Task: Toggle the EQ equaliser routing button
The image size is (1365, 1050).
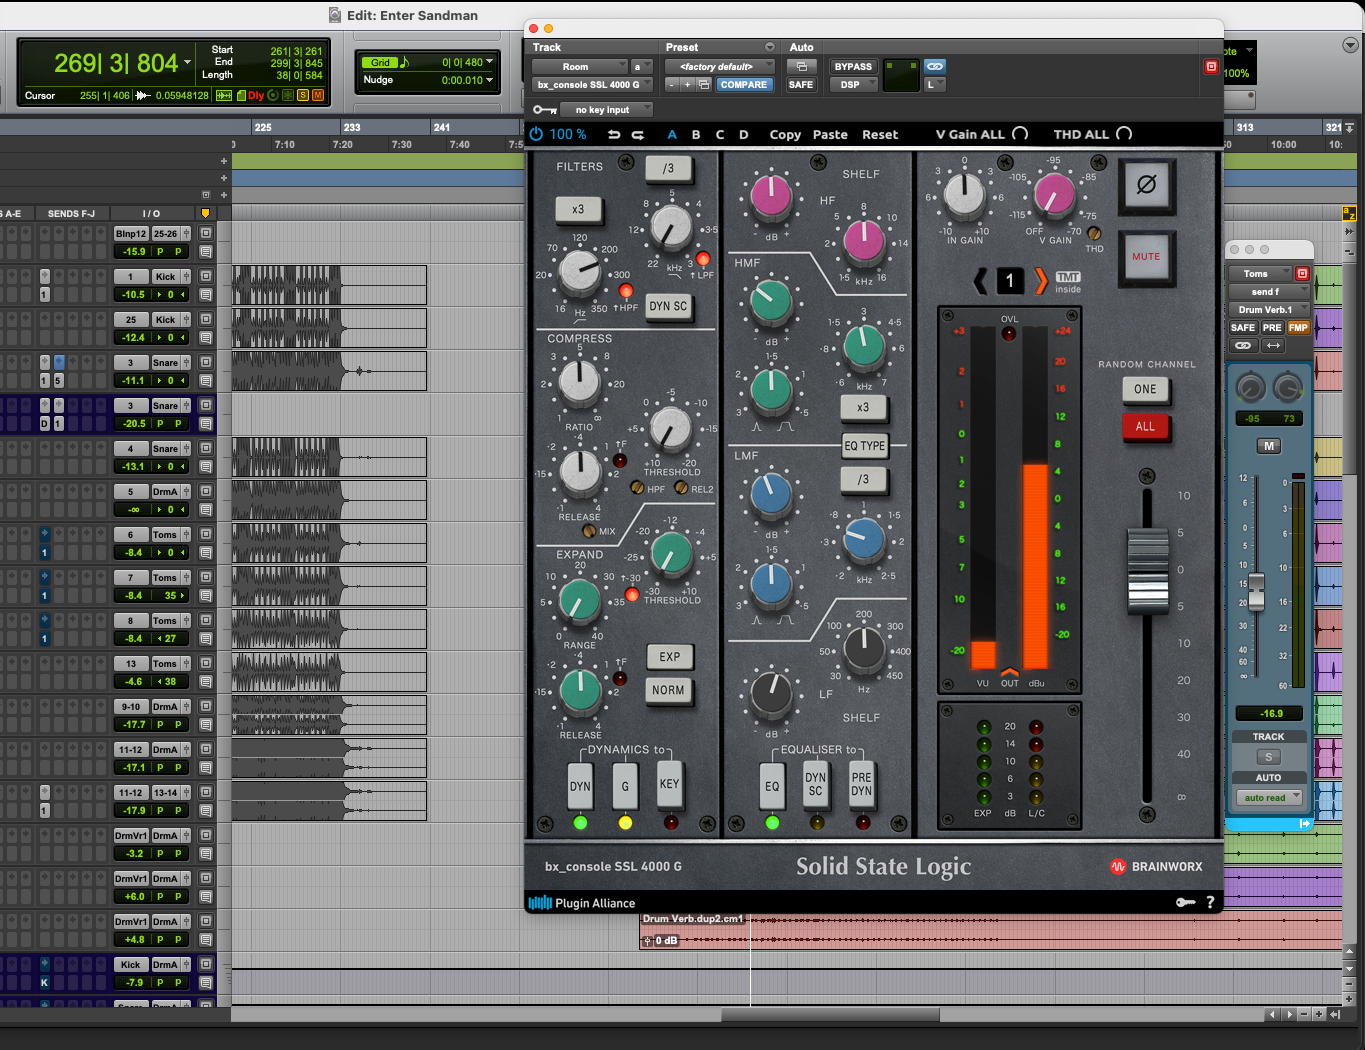Action: coord(772,786)
